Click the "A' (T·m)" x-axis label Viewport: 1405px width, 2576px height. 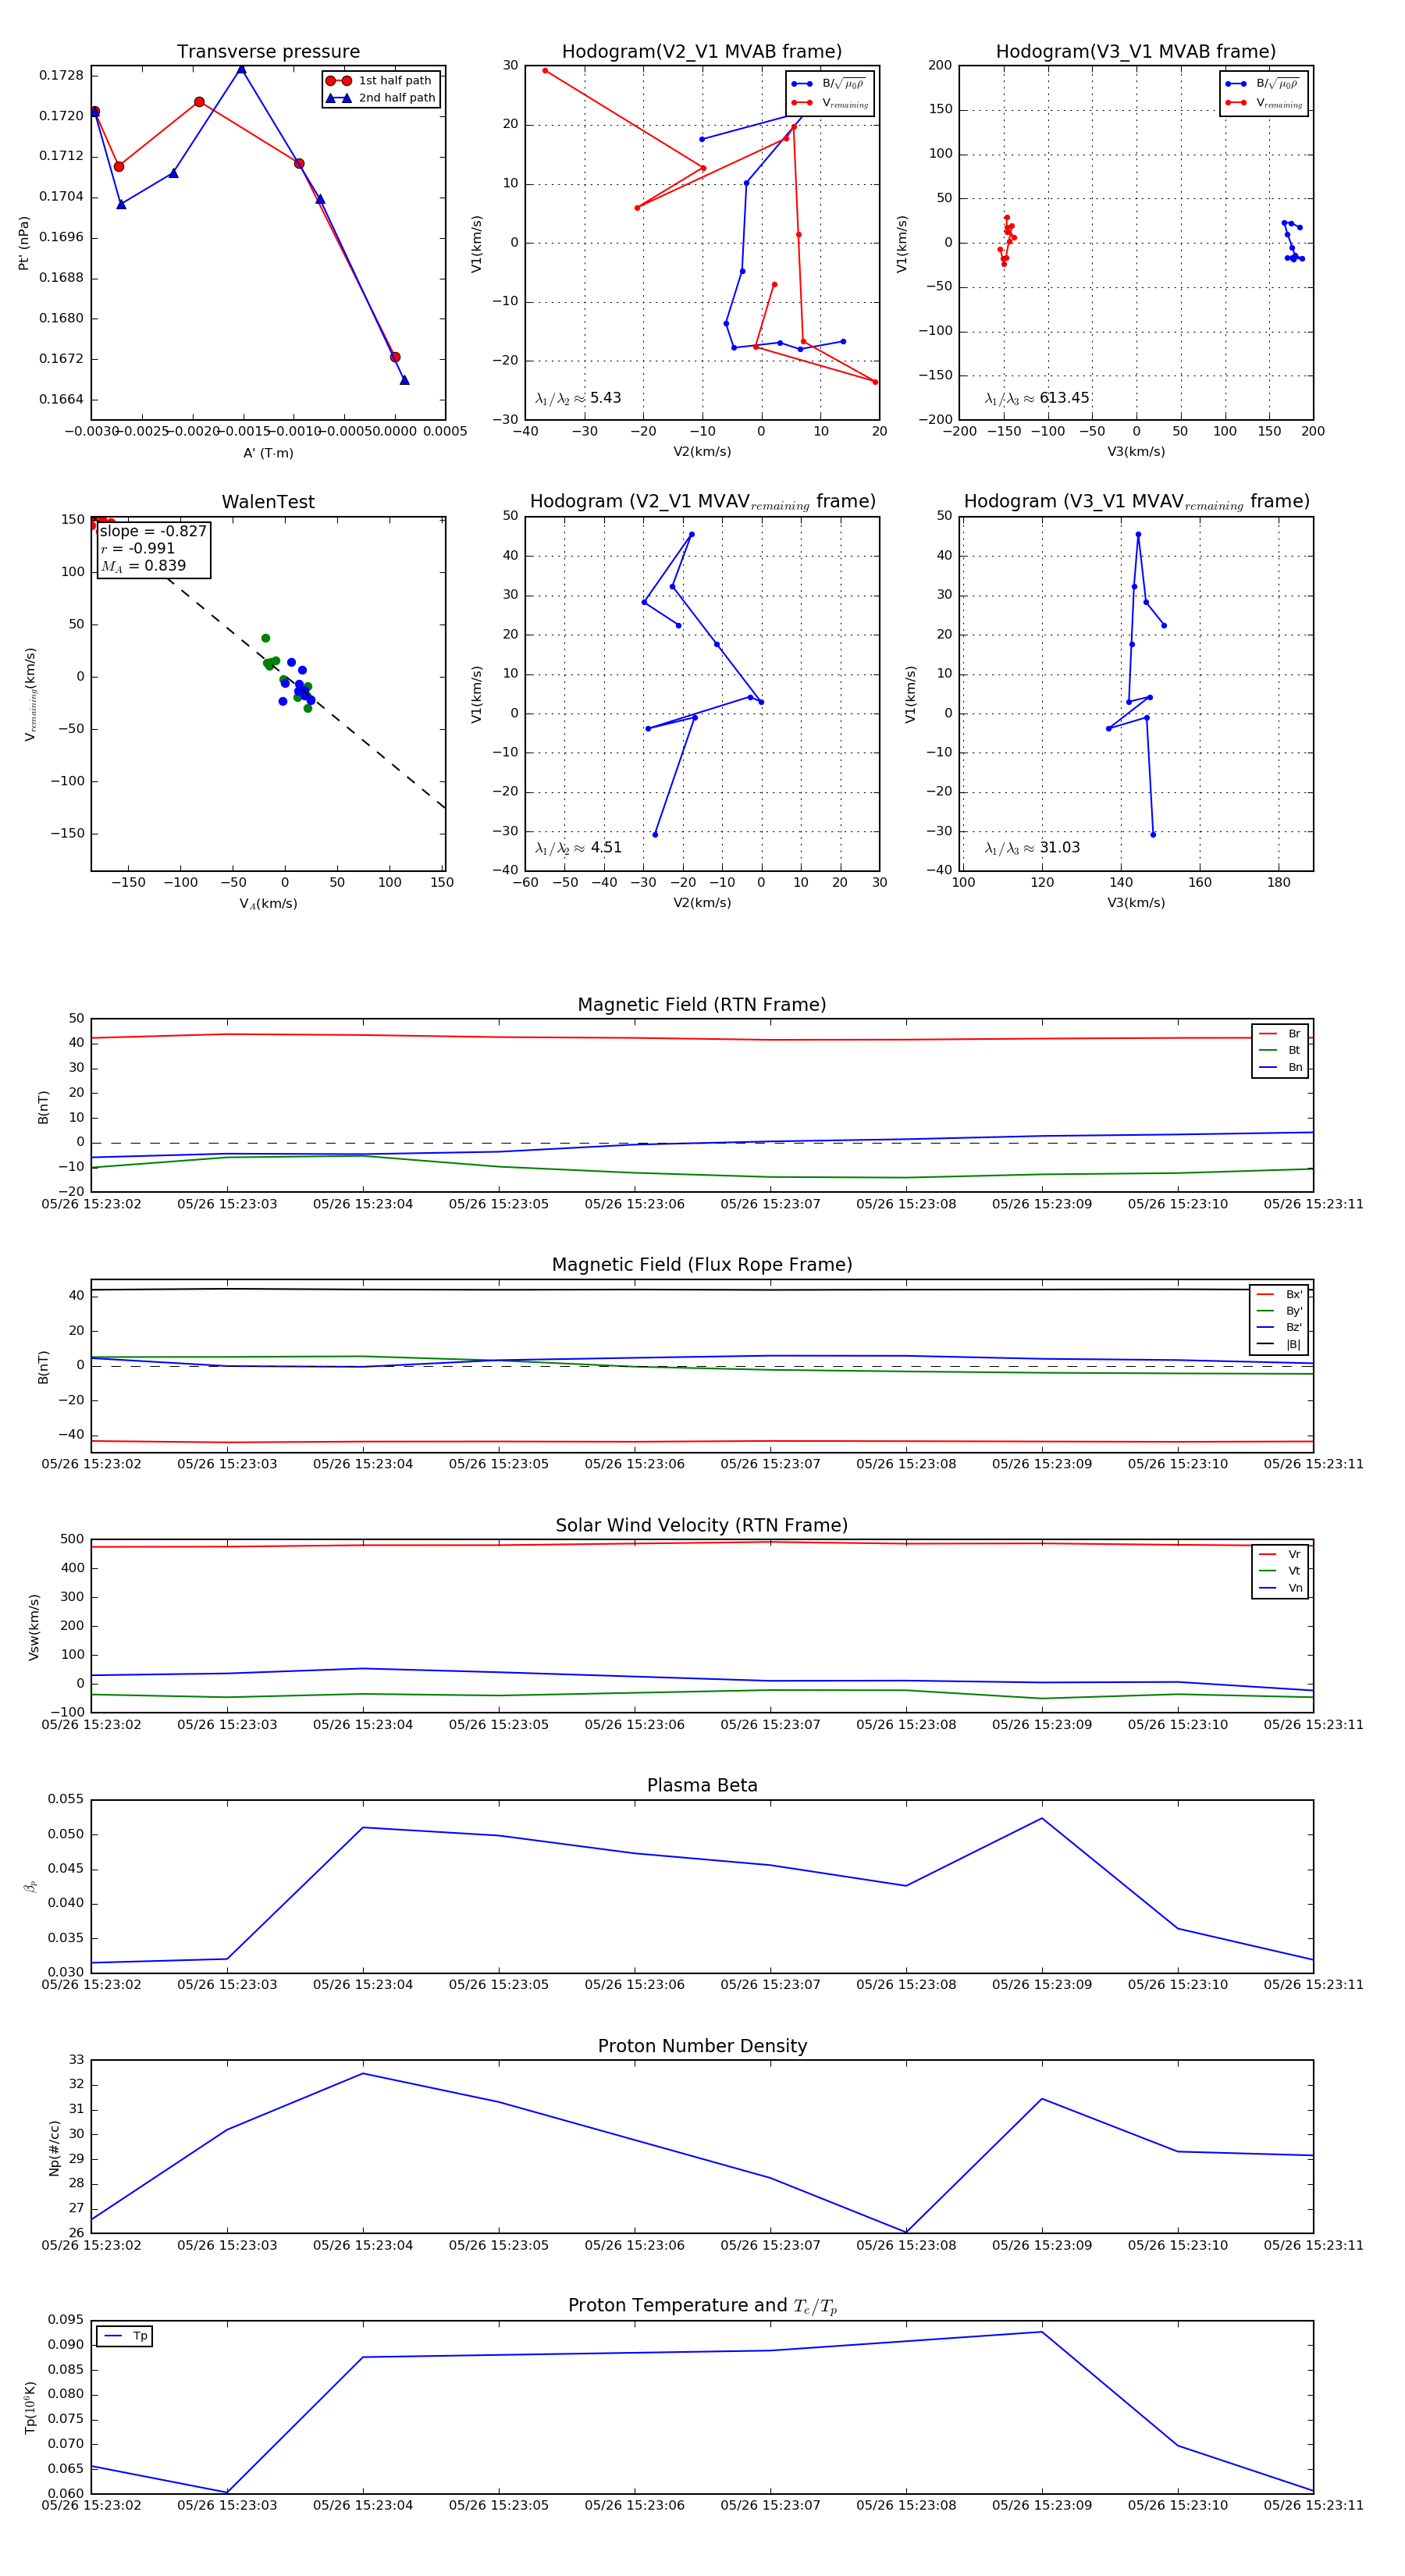[268, 453]
